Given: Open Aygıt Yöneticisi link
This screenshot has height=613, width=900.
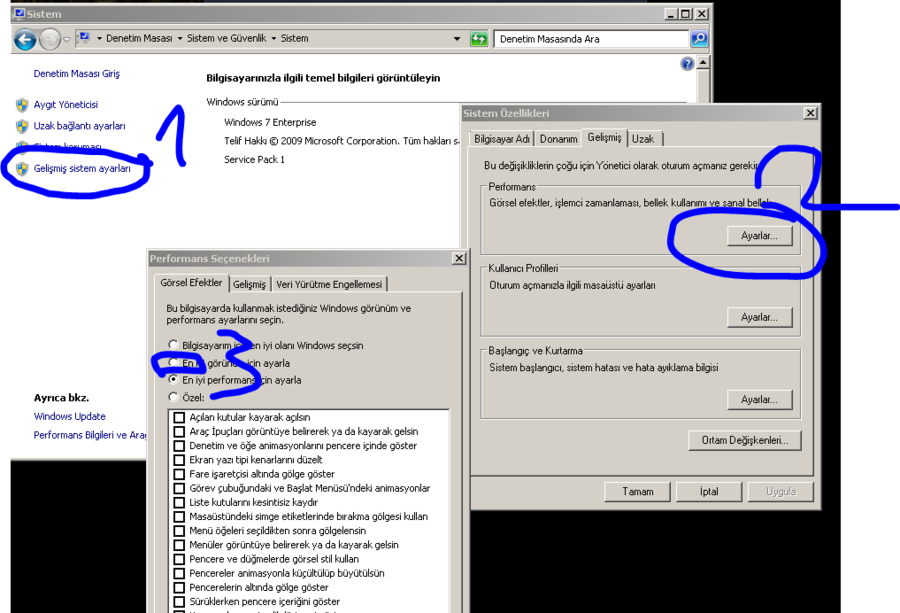Looking at the screenshot, I should 65,105.
